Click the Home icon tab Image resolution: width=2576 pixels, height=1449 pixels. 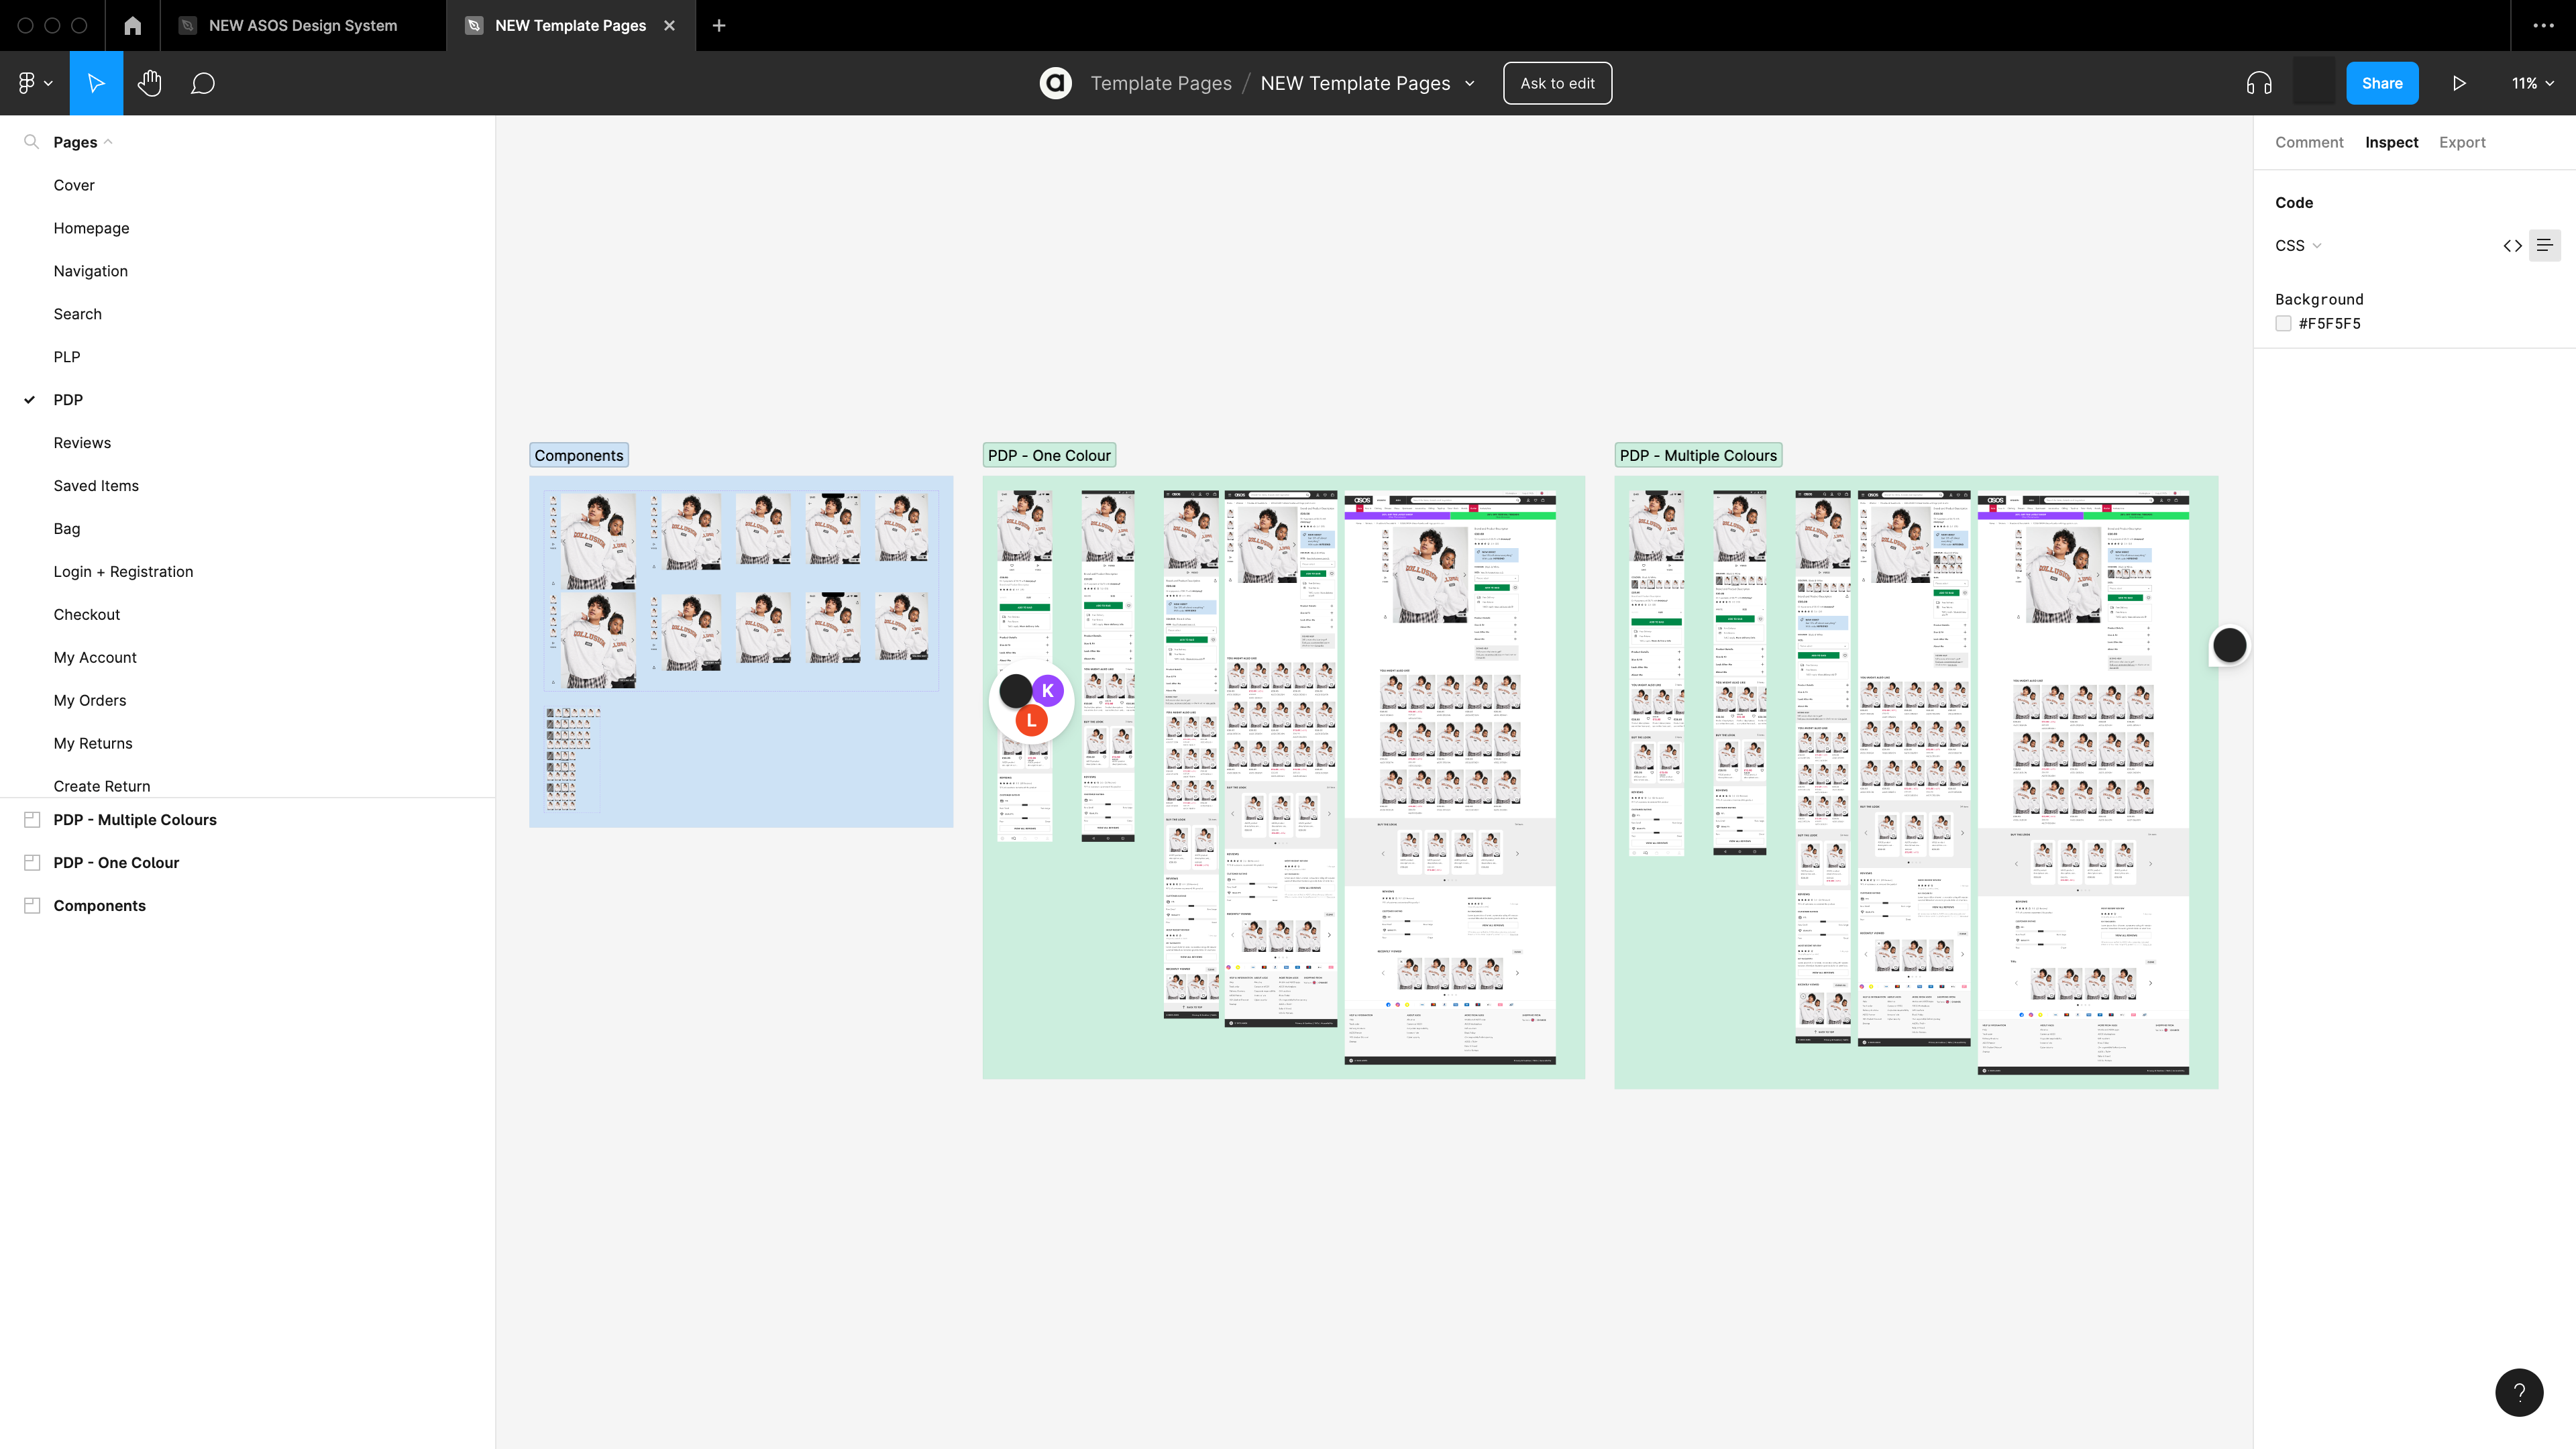[132, 25]
